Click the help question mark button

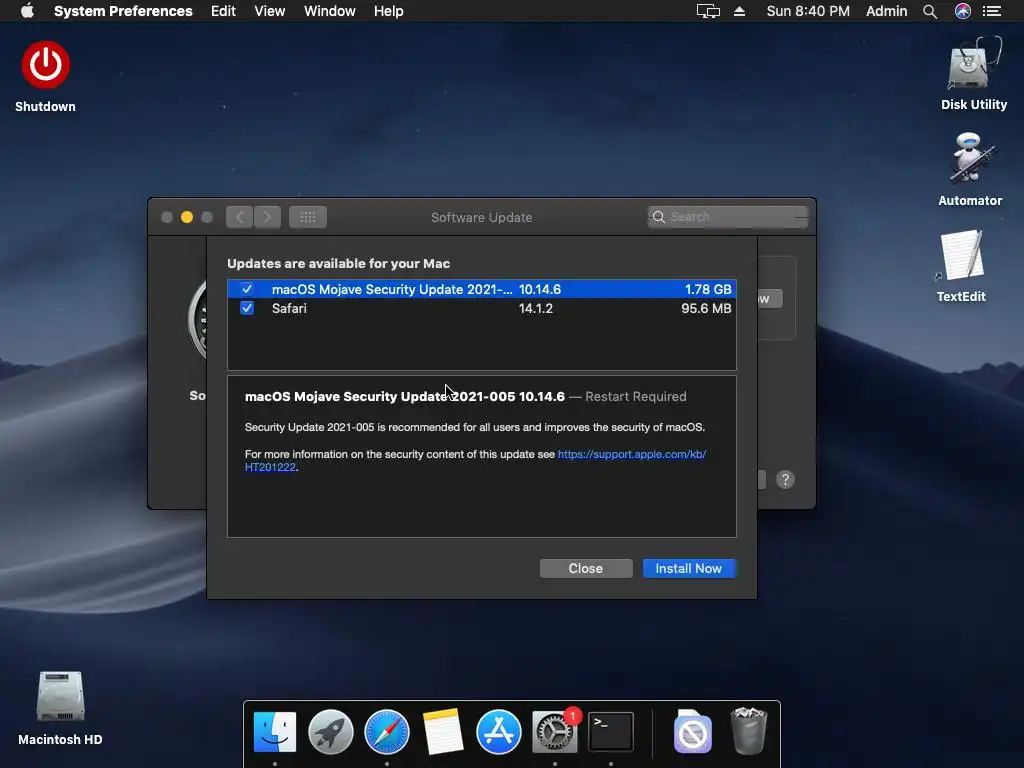coord(785,479)
